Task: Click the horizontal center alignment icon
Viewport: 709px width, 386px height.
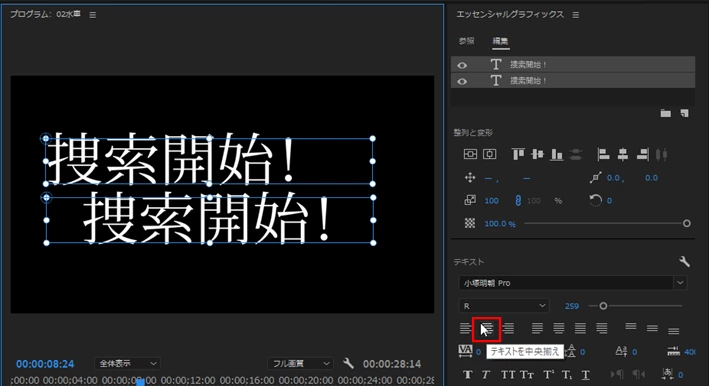Action: click(490, 154)
